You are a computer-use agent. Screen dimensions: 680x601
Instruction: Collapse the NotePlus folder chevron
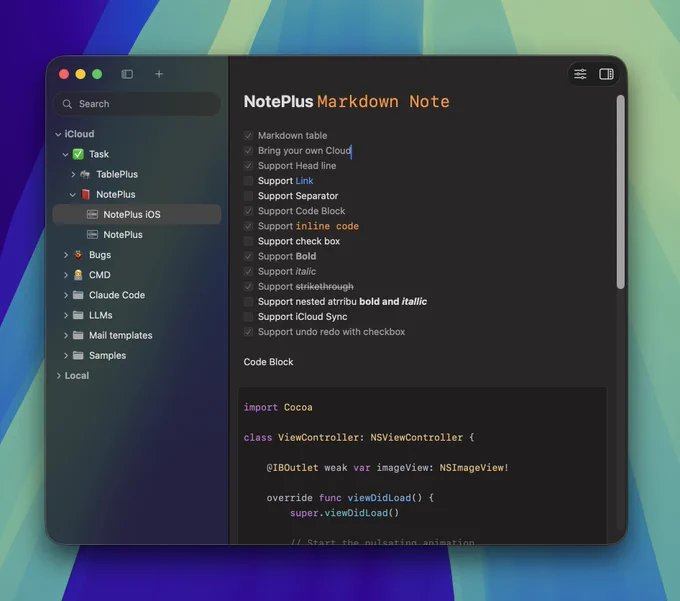[x=73, y=195]
